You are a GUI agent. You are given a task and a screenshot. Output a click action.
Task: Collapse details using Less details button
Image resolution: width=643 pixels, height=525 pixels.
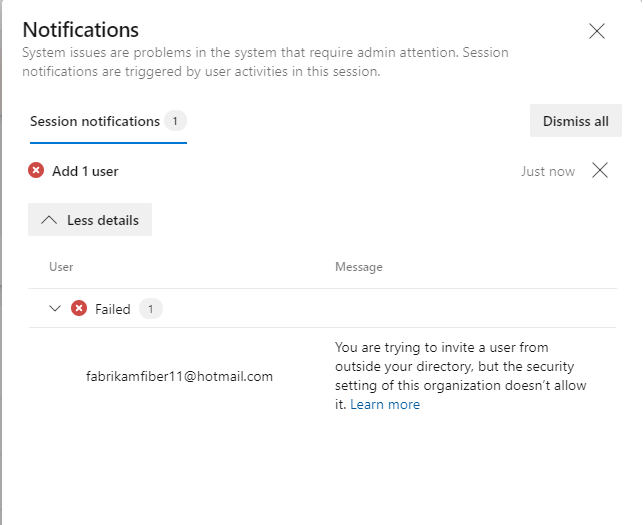click(x=90, y=220)
